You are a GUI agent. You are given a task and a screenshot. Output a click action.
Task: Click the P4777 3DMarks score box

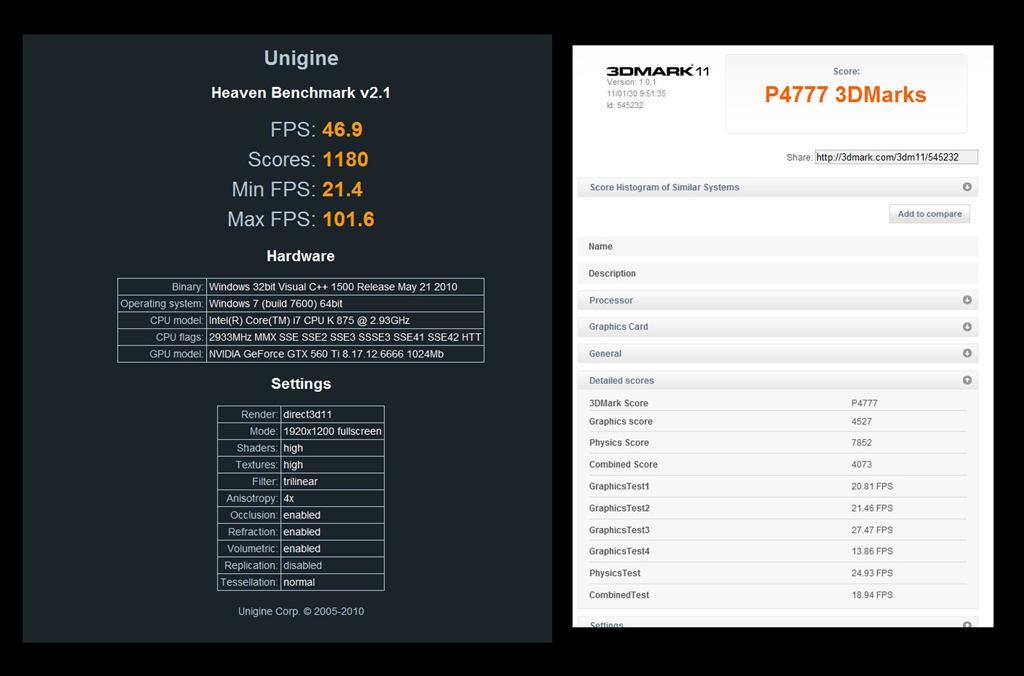click(846, 94)
